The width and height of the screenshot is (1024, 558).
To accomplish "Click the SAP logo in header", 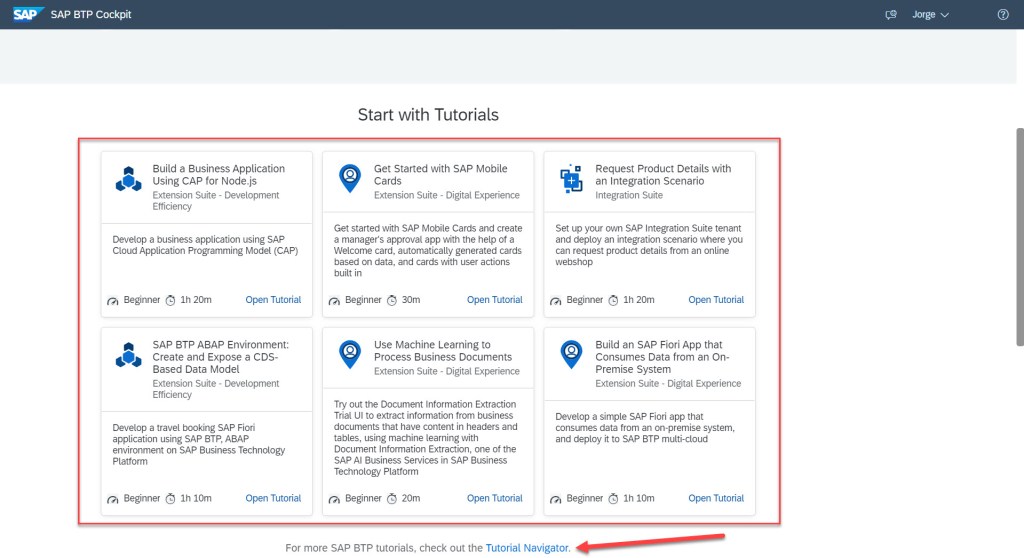I will 25,14.
